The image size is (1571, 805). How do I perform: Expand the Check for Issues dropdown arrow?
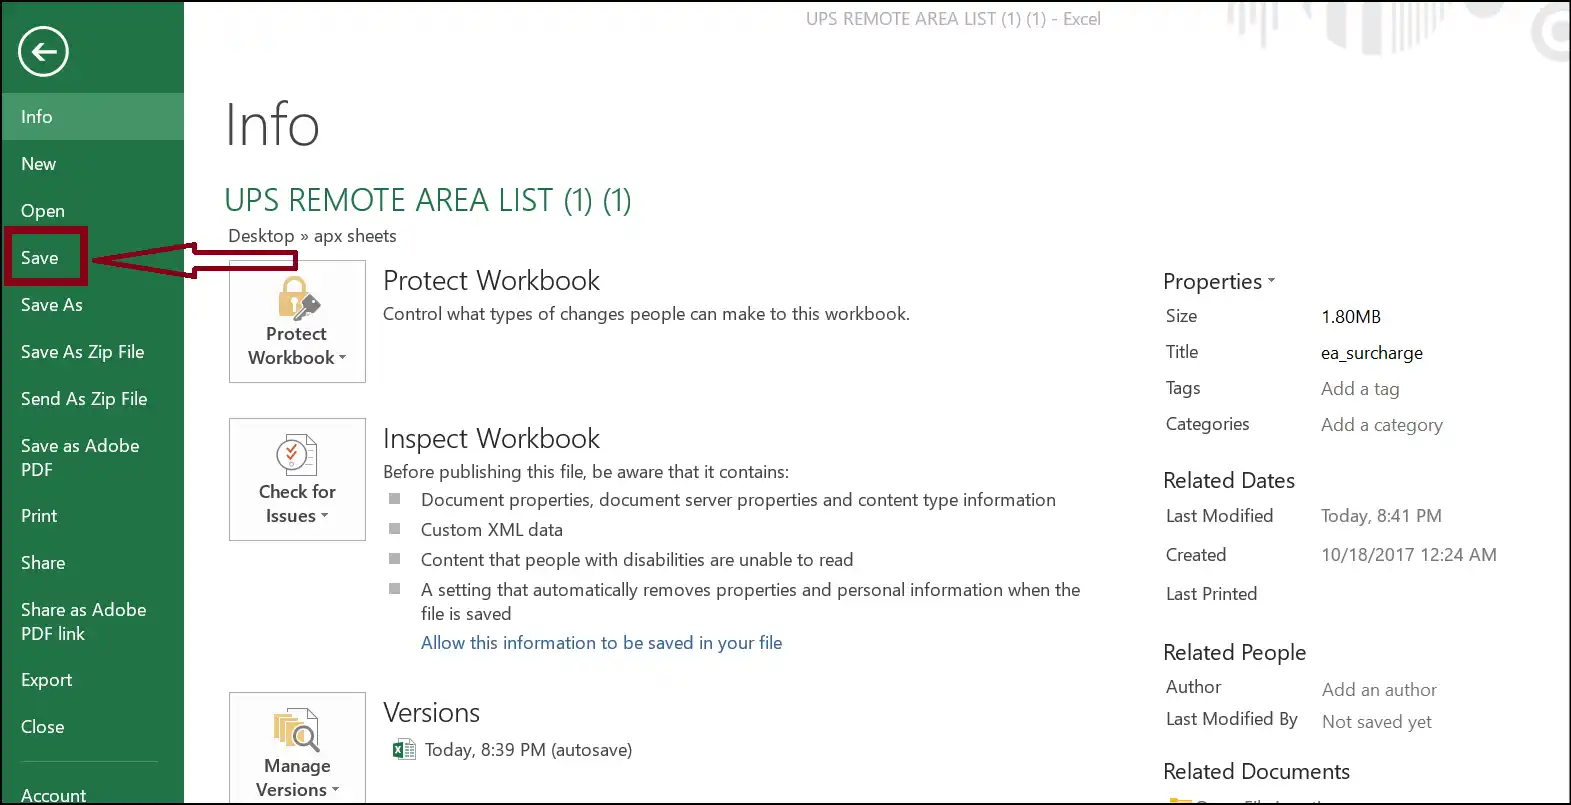tap(324, 516)
